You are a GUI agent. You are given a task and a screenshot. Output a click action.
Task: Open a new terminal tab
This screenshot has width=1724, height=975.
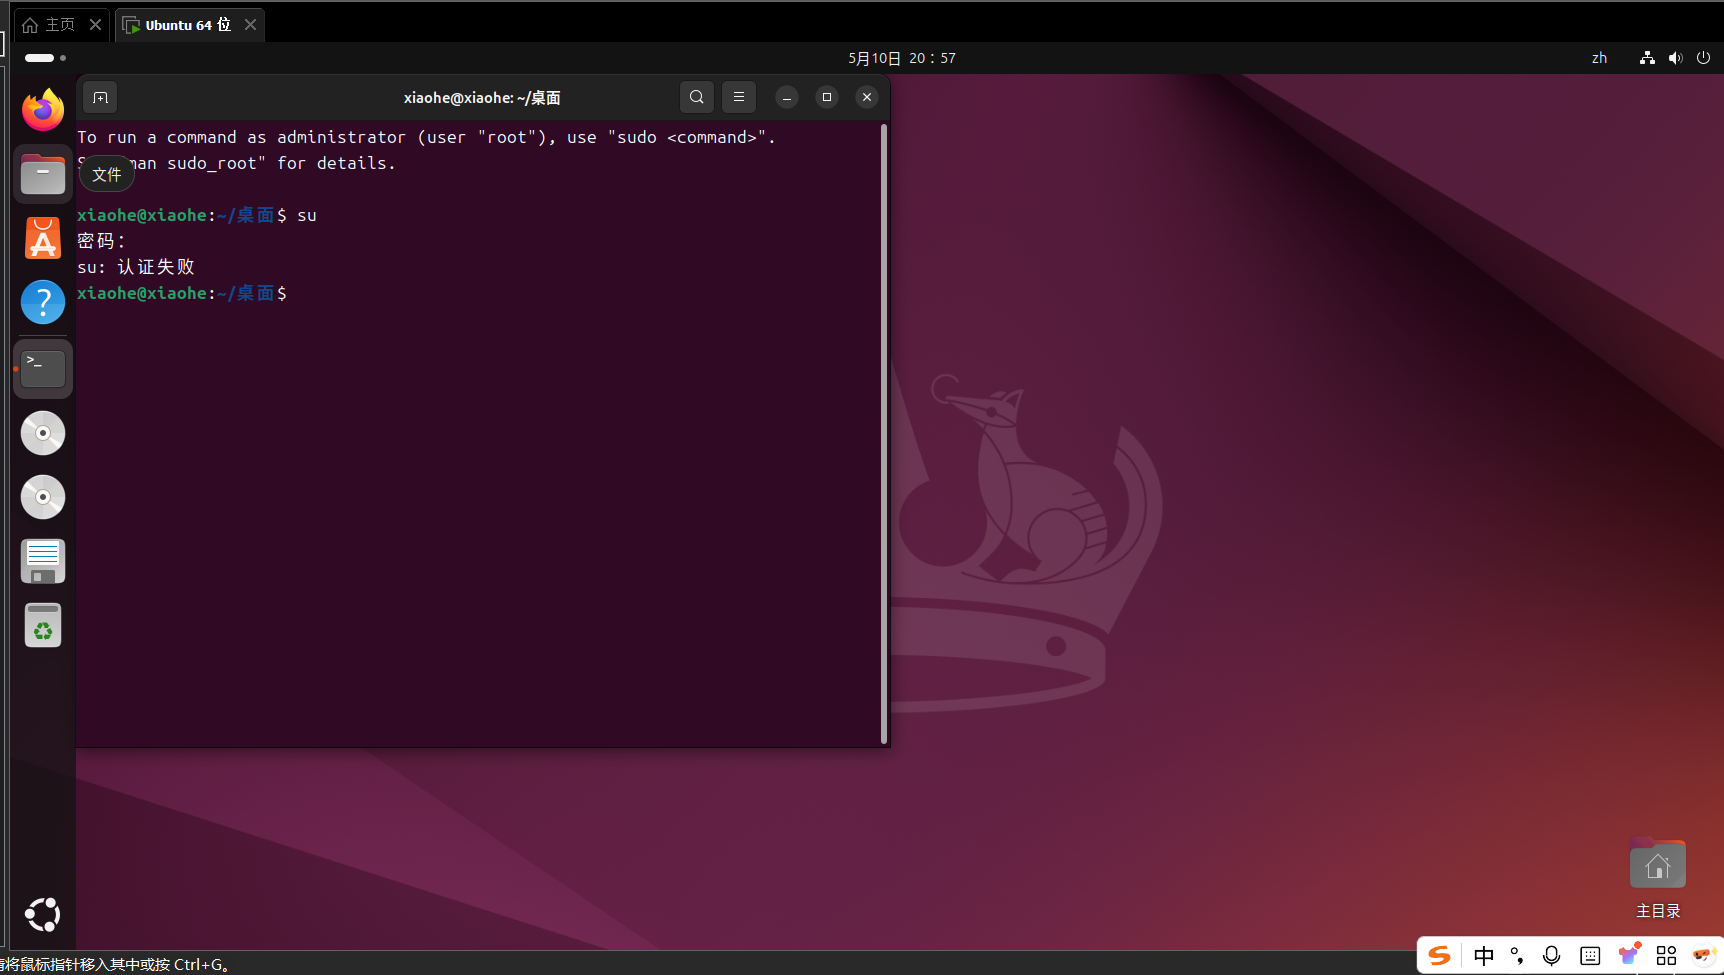(x=99, y=97)
